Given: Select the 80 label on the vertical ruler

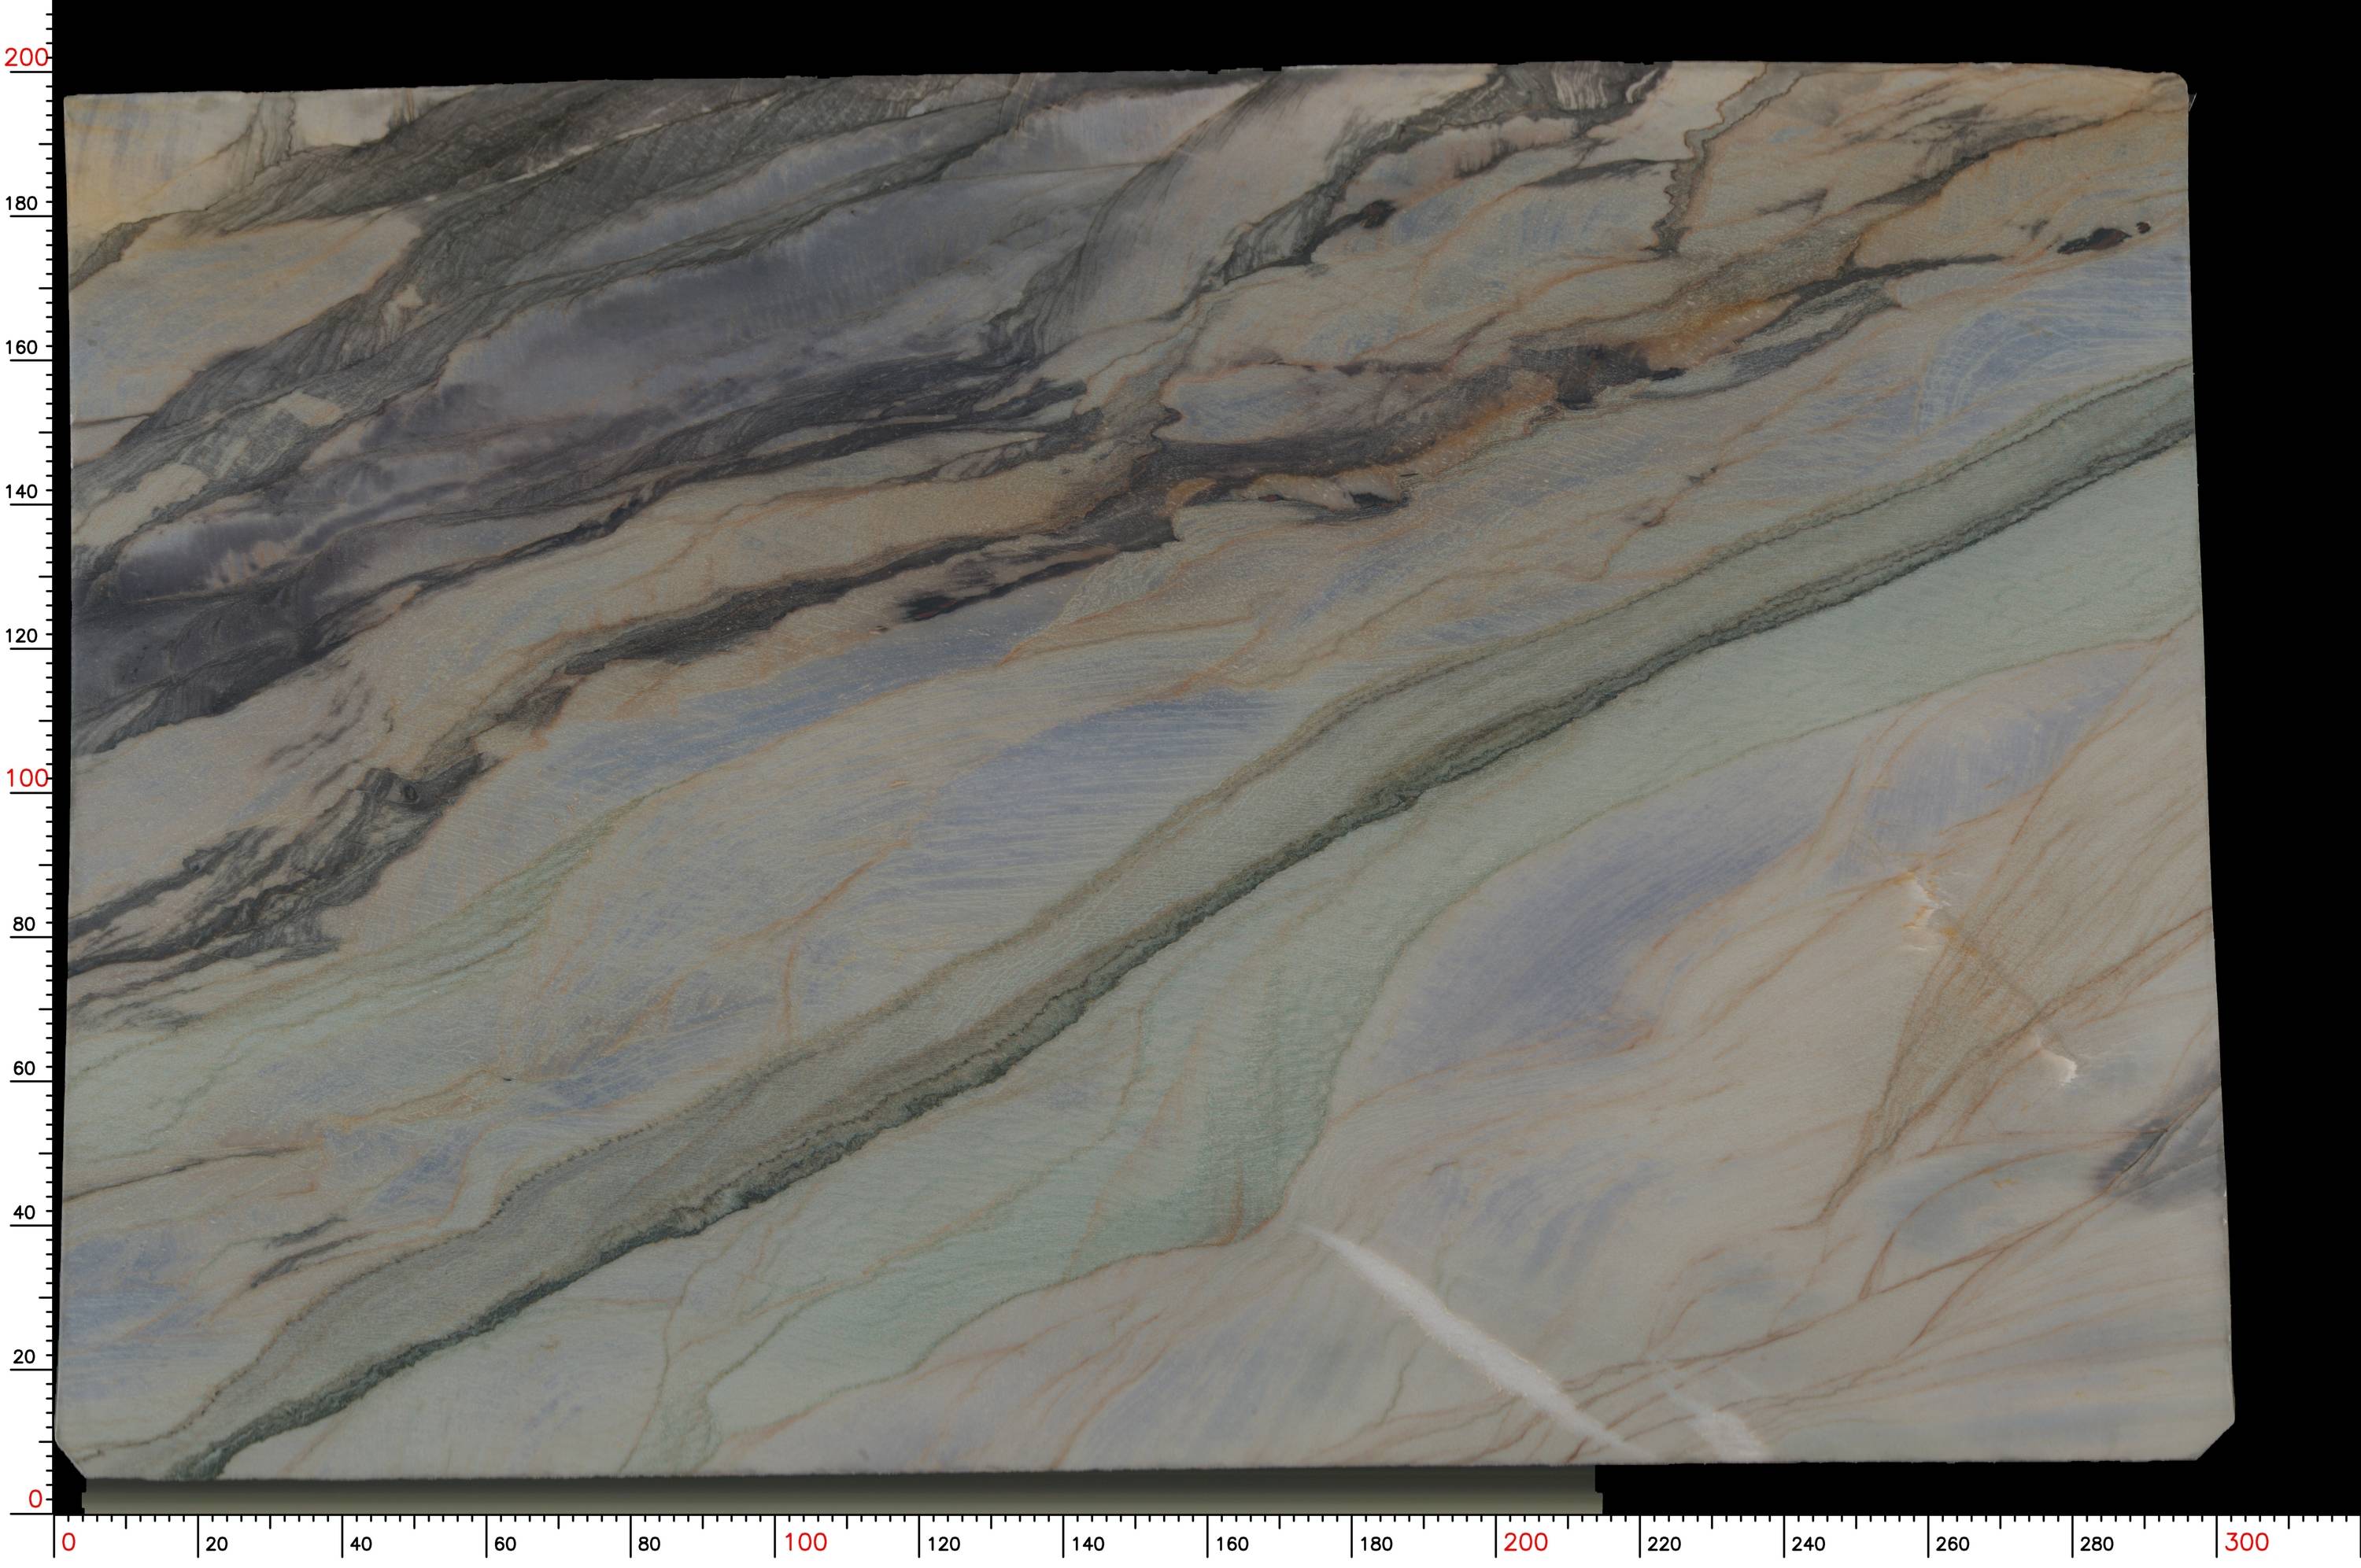Looking at the screenshot, I should coord(24,924).
